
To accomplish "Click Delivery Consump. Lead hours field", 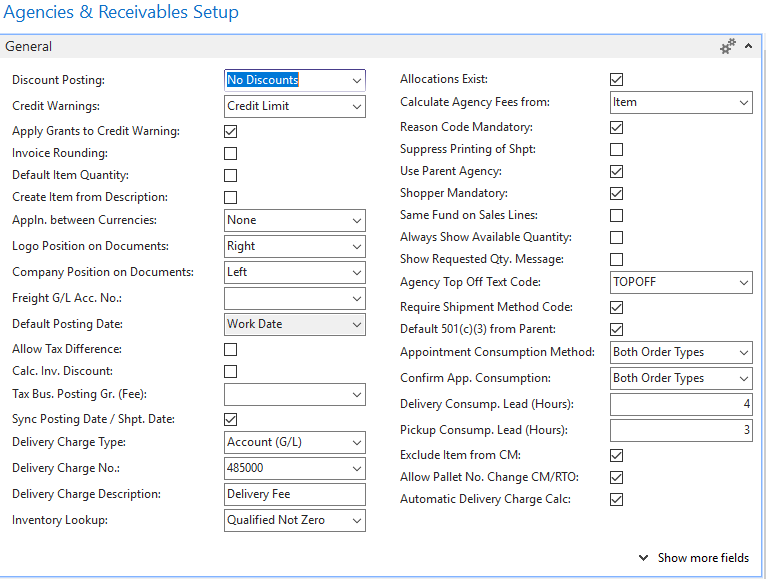I will [680, 404].
